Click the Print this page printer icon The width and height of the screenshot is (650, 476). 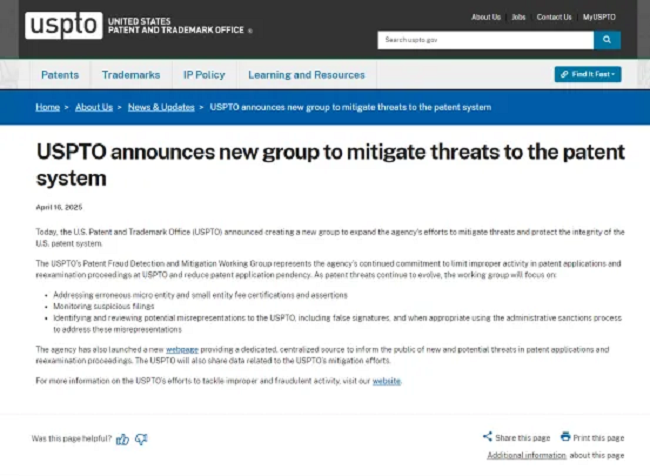tap(565, 437)
